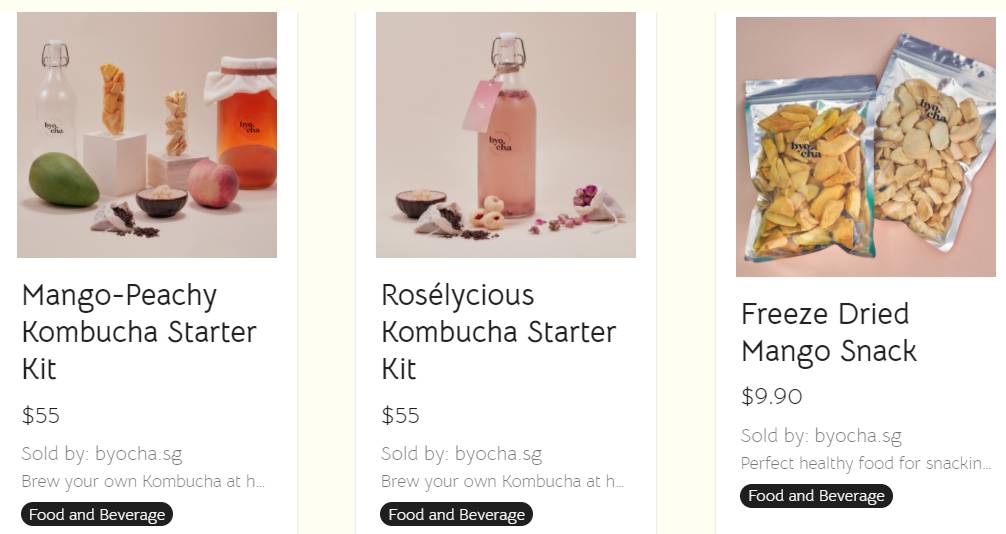Click the green mango in the Mango-Peachy photo
Viewport: 1006px width, 534px height.
tap(63, 180)
